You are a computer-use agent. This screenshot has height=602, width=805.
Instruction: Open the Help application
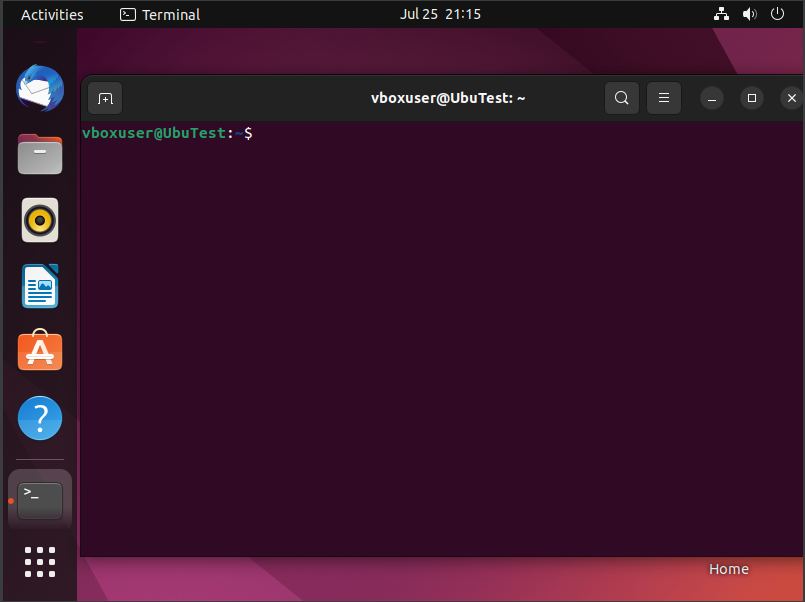point(40,418)
